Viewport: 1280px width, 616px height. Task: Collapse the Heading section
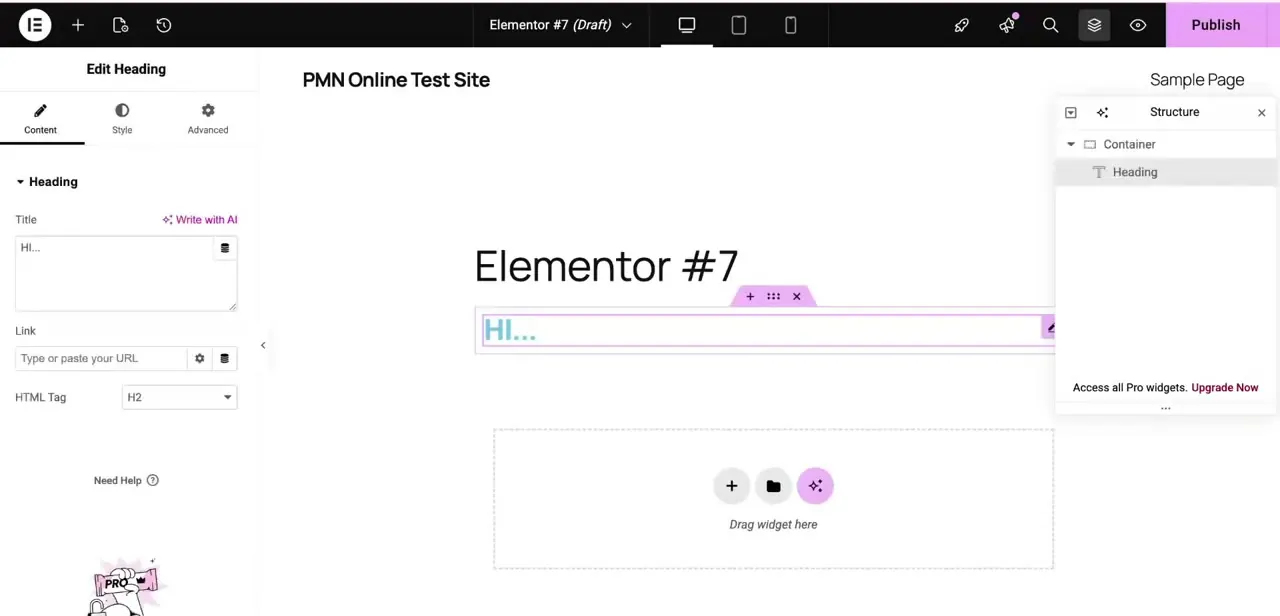[x=47, y=182]
